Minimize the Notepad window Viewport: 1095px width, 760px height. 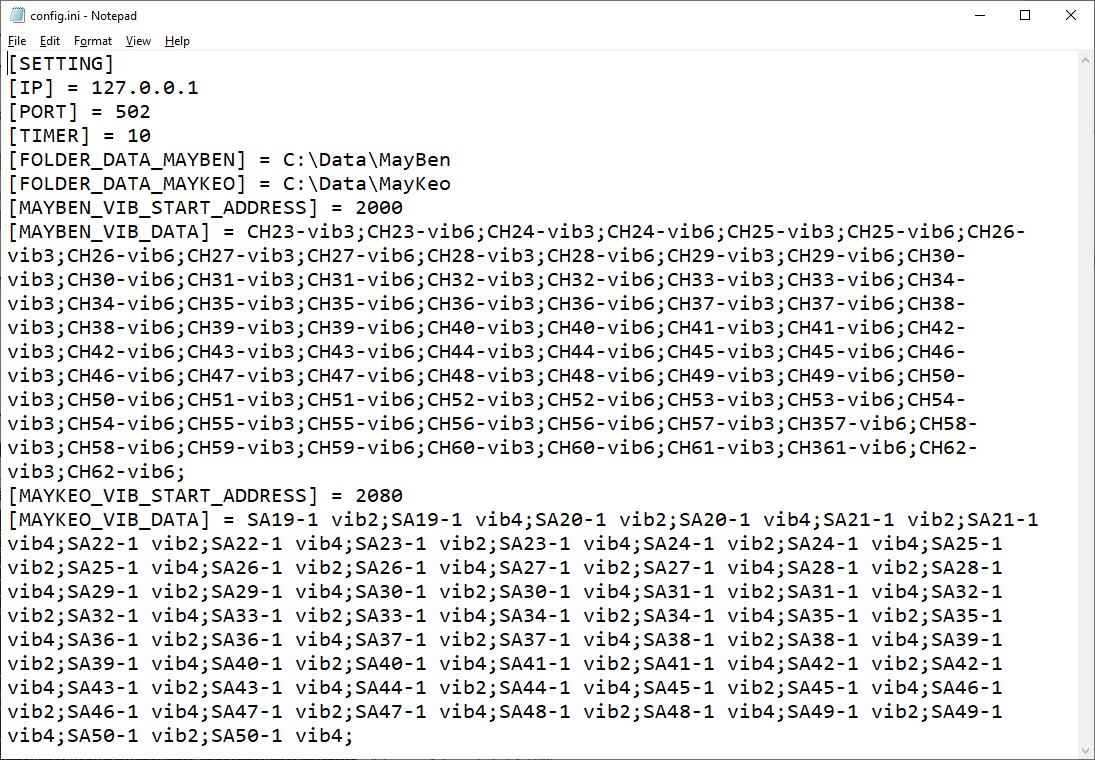(x=978, y=15)
